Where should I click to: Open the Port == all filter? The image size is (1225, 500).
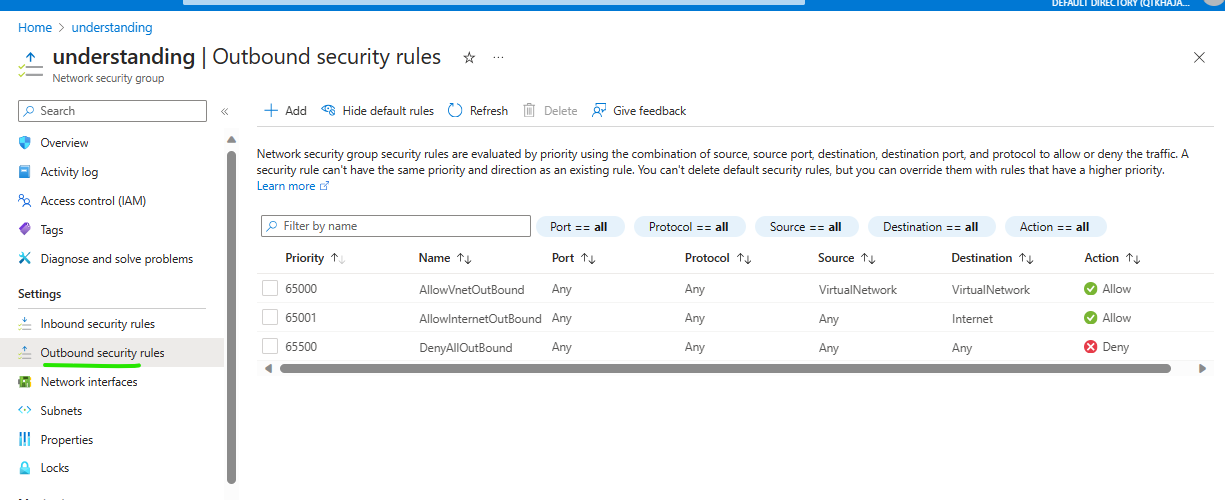pyautogui.click(x=580, y=227)
